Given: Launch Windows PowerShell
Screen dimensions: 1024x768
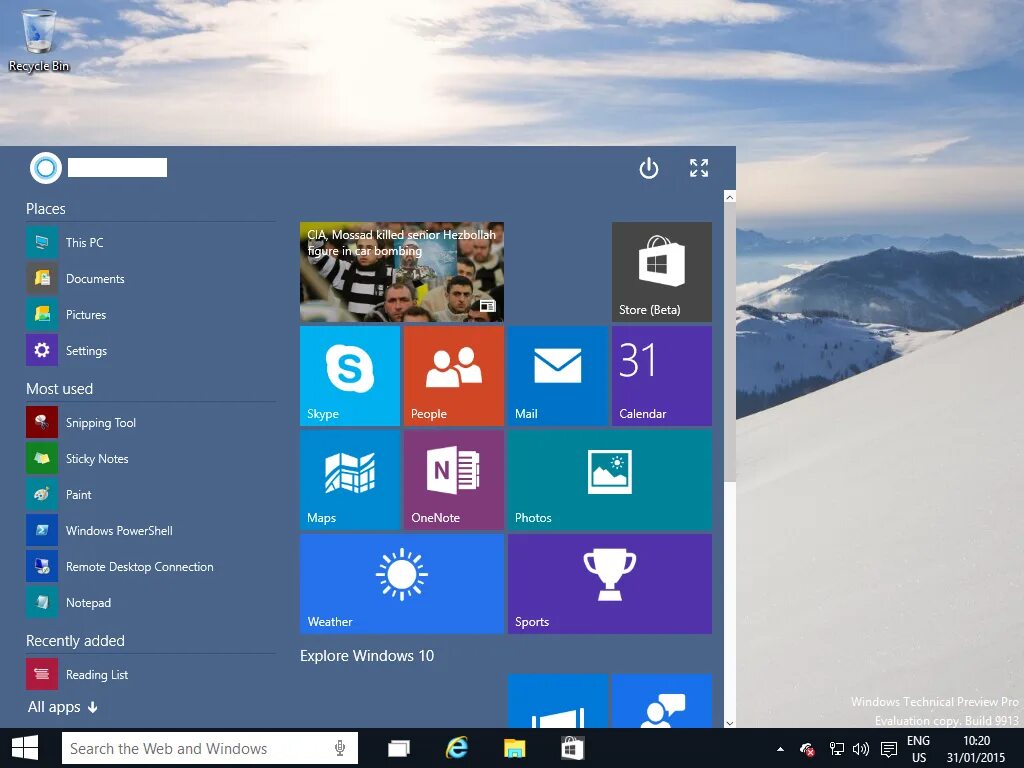Looking at the screenshot, I should (150, 530).
